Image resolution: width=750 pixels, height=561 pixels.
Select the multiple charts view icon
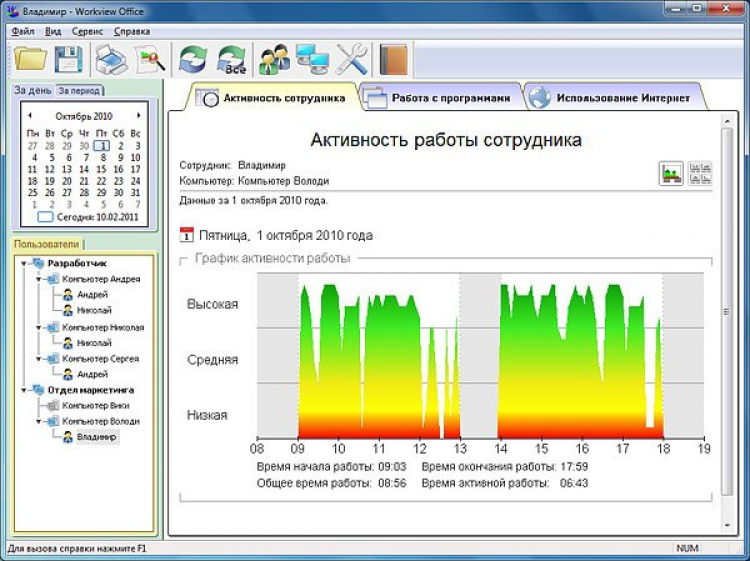700,173
